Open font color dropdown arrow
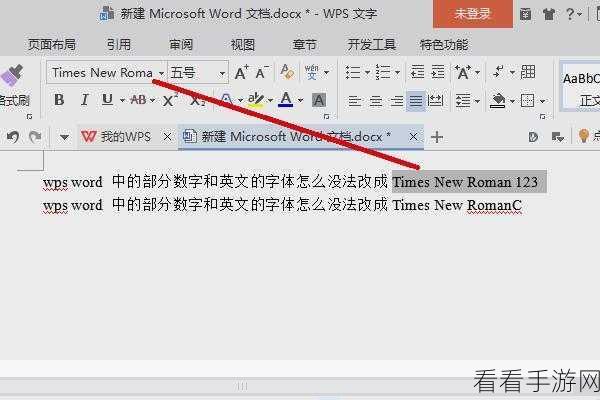This screenshot has width=600, height=400. 300,101
